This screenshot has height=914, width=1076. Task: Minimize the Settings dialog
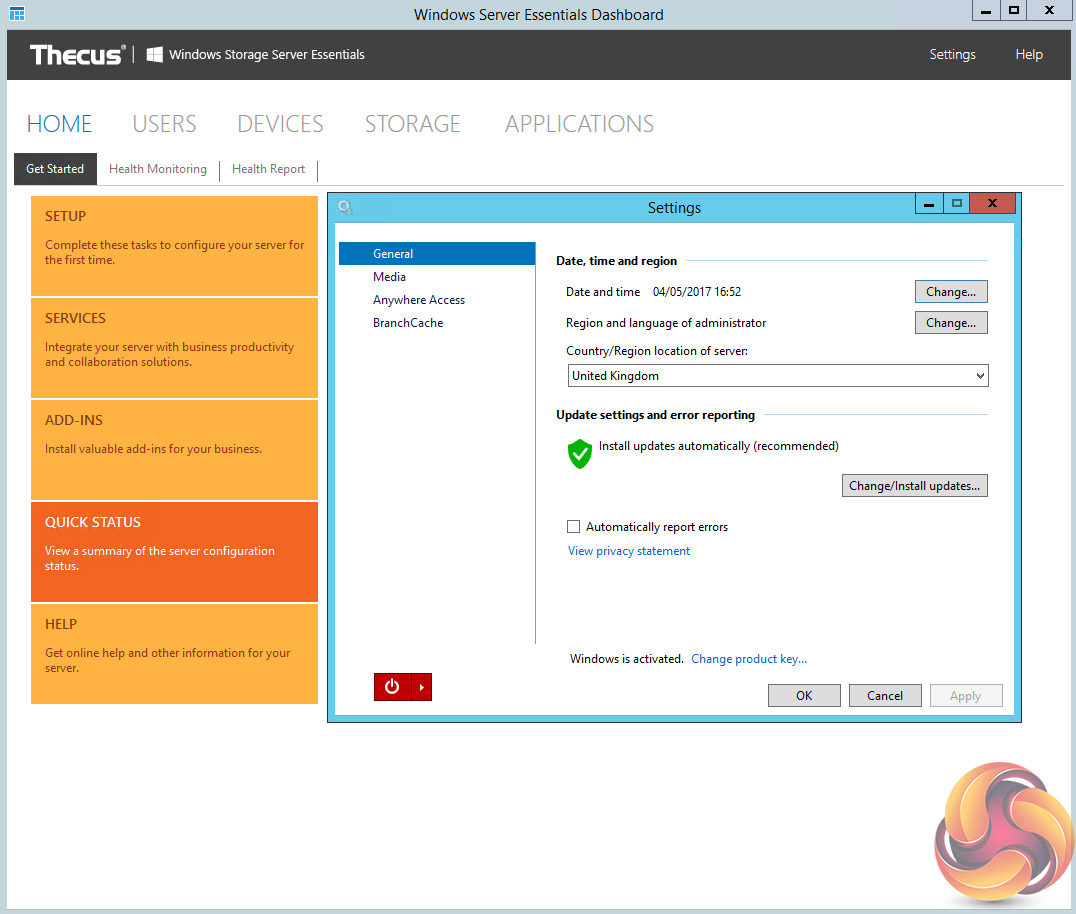click(928, 204)
